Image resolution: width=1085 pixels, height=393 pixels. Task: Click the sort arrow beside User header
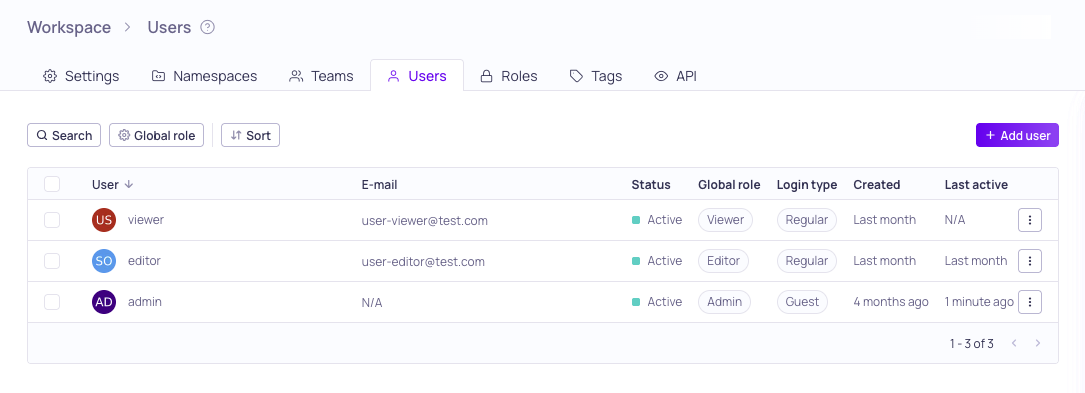click(129, 185)
